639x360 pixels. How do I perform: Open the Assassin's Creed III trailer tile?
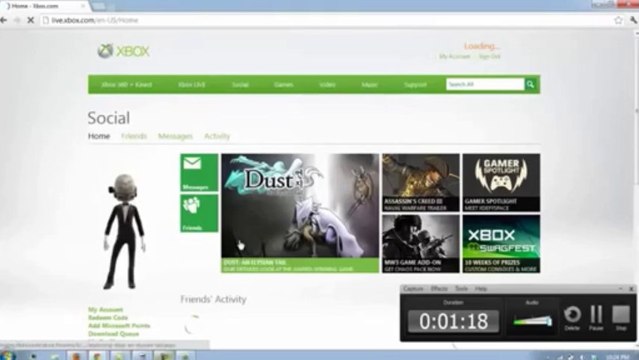pos(421,183)
